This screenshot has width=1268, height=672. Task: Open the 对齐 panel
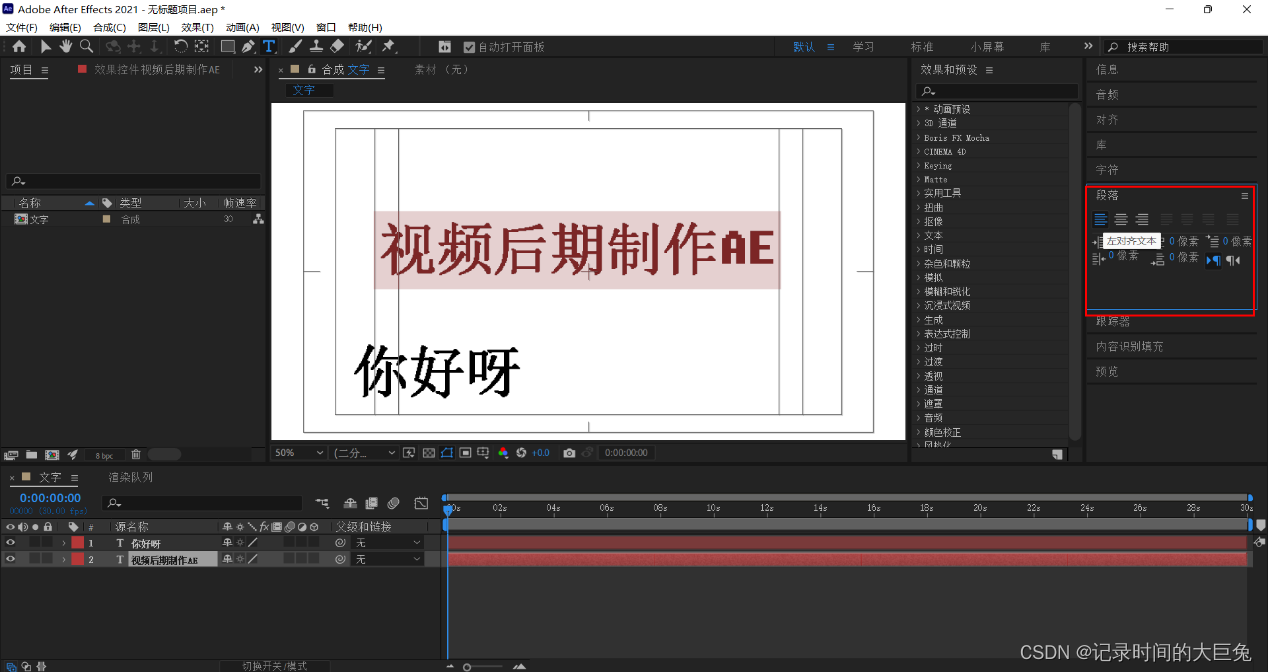coord(1107,119)
